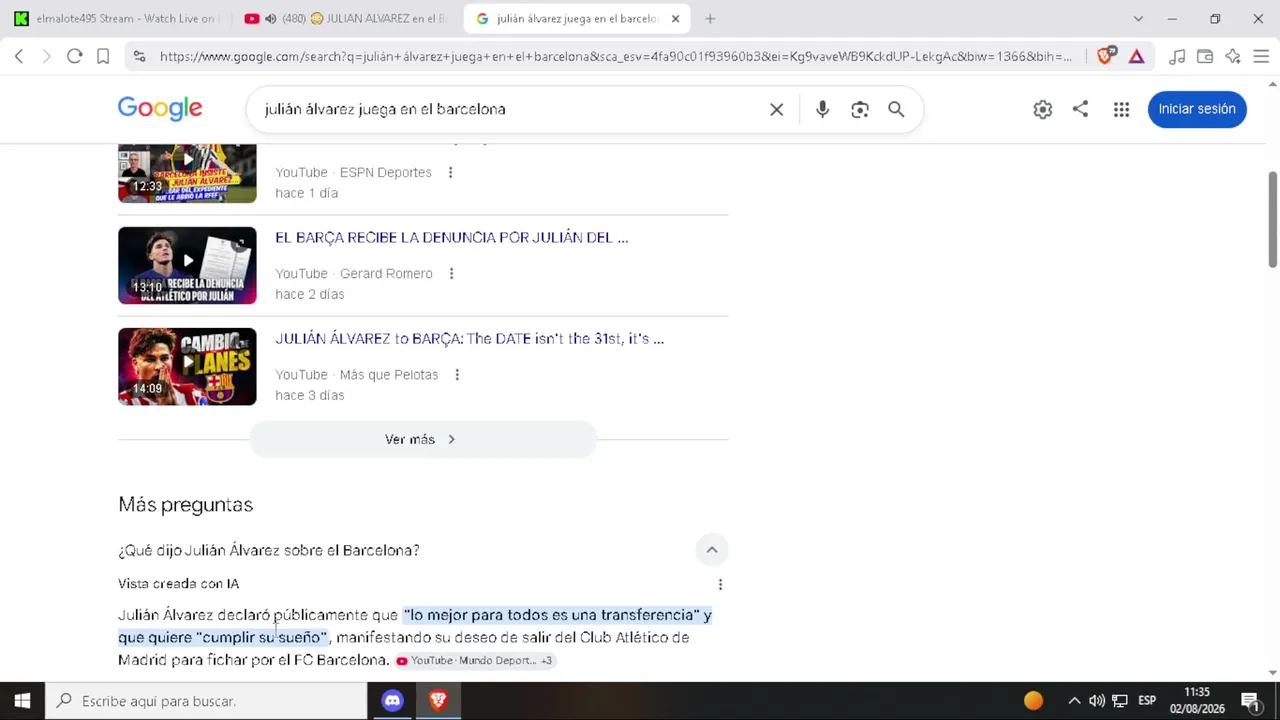Play the ESPN Deportes video thumbnail

[x=187, y=173]
